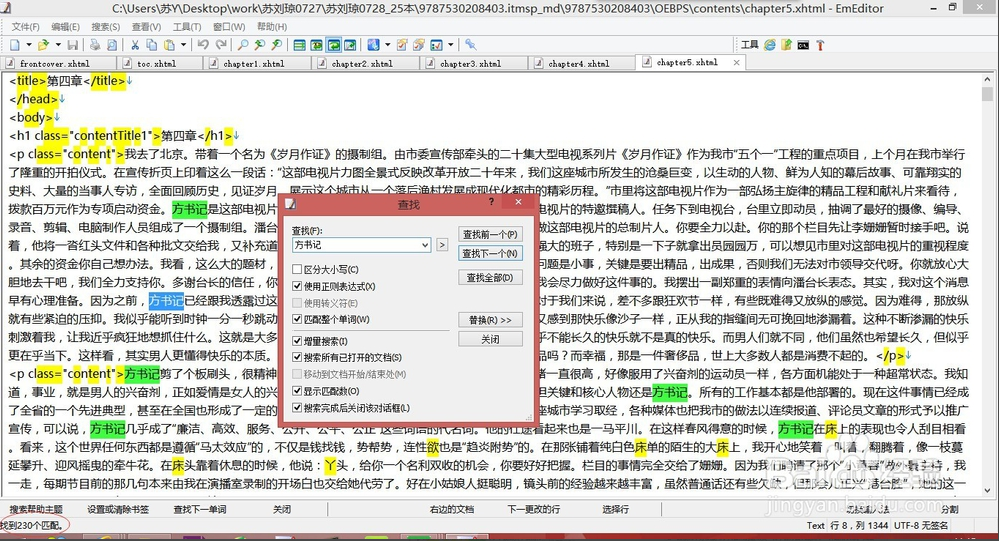
Task: Open dropdown arrow next to Open file
Action: point(57,45)
